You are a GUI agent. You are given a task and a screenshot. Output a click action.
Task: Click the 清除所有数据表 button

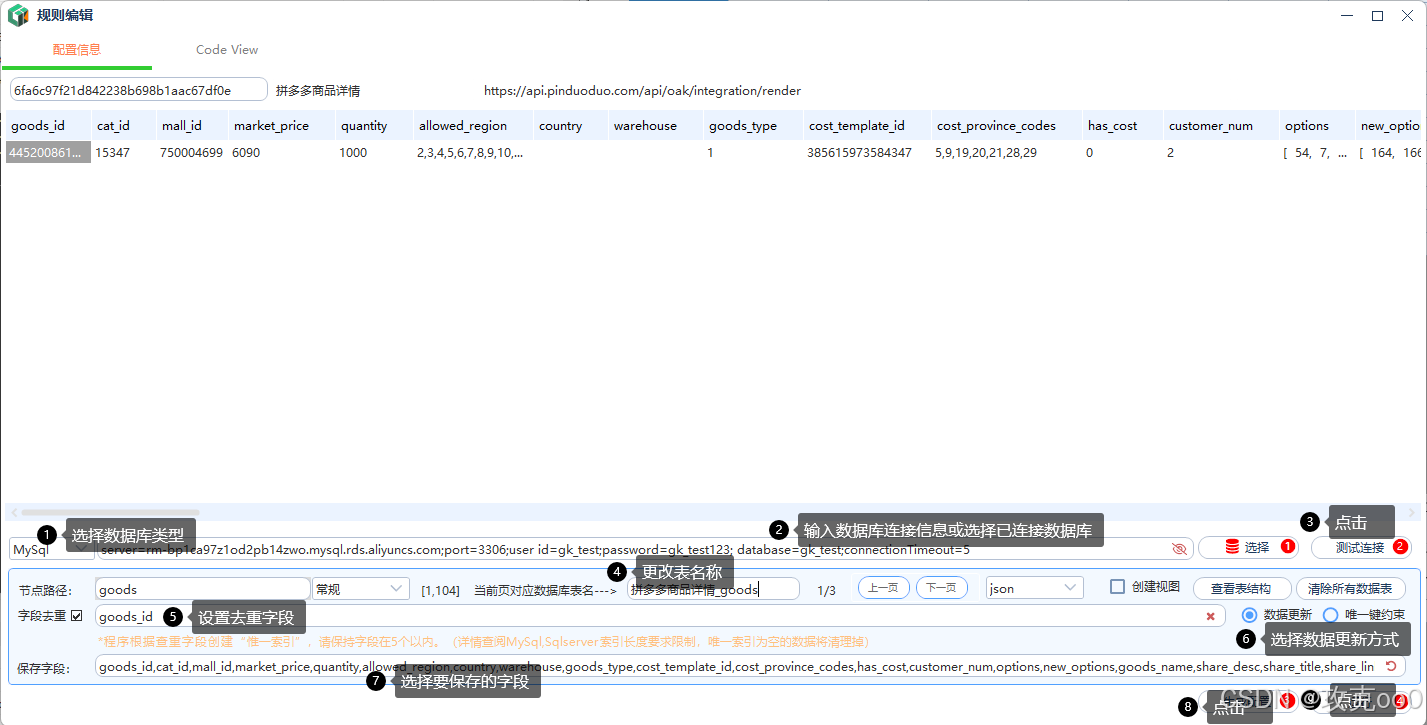(x=1350, y=588)
